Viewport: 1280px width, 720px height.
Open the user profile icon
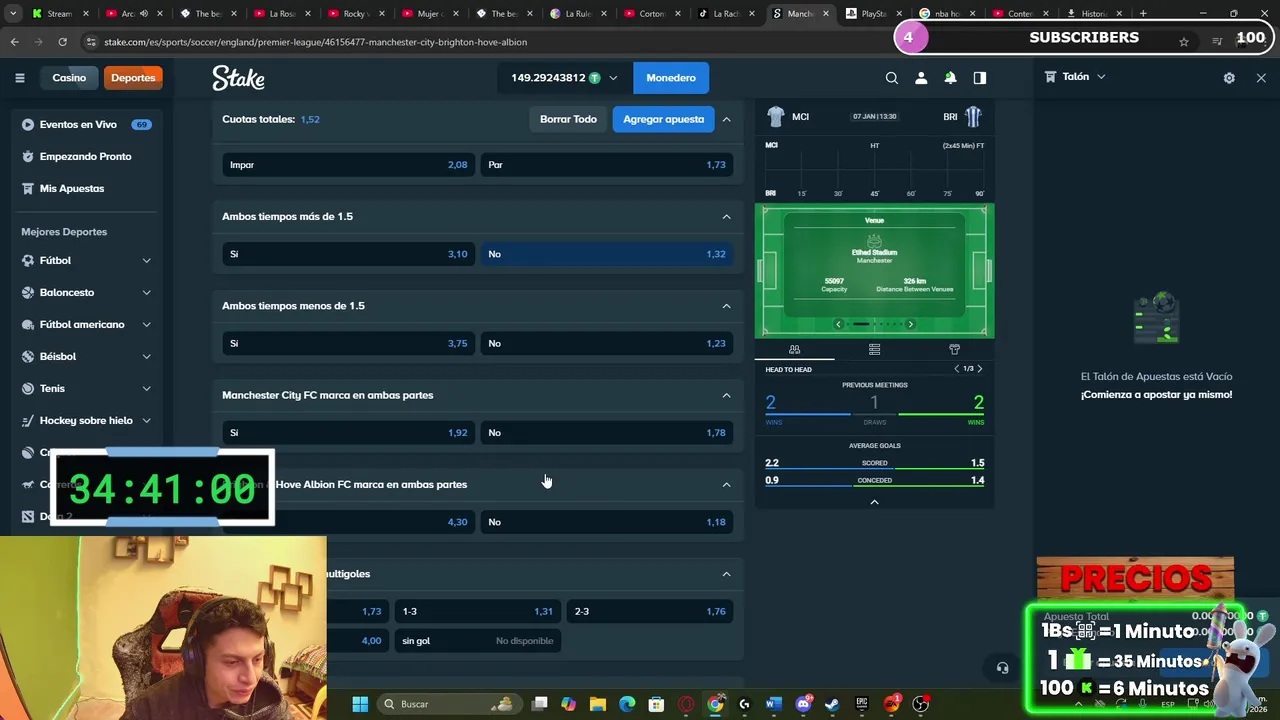click(921, 78)
